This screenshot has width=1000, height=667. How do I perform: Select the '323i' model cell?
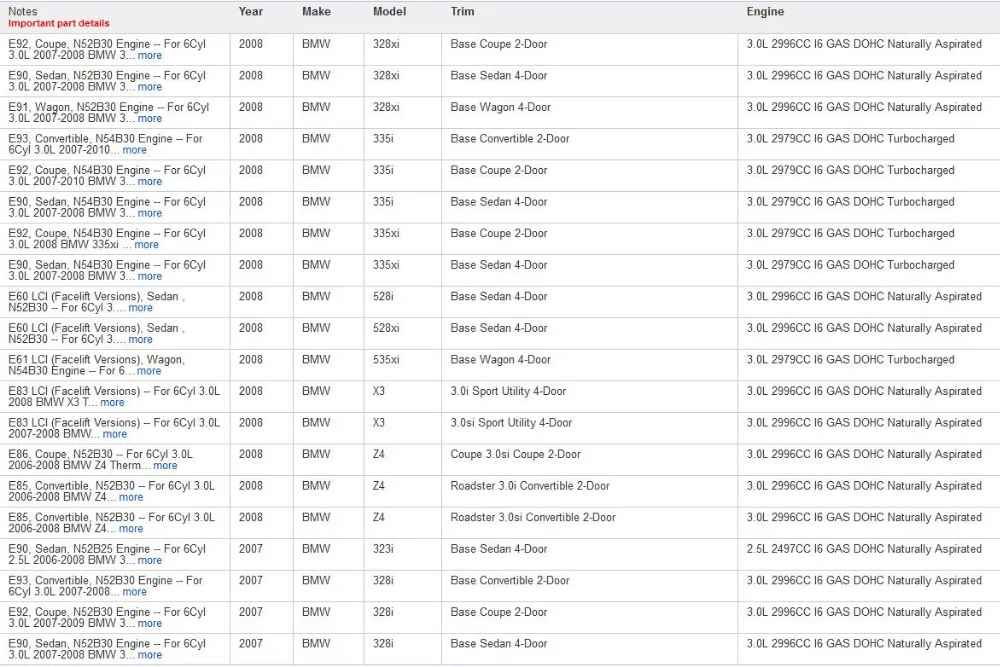click(383, 549)
